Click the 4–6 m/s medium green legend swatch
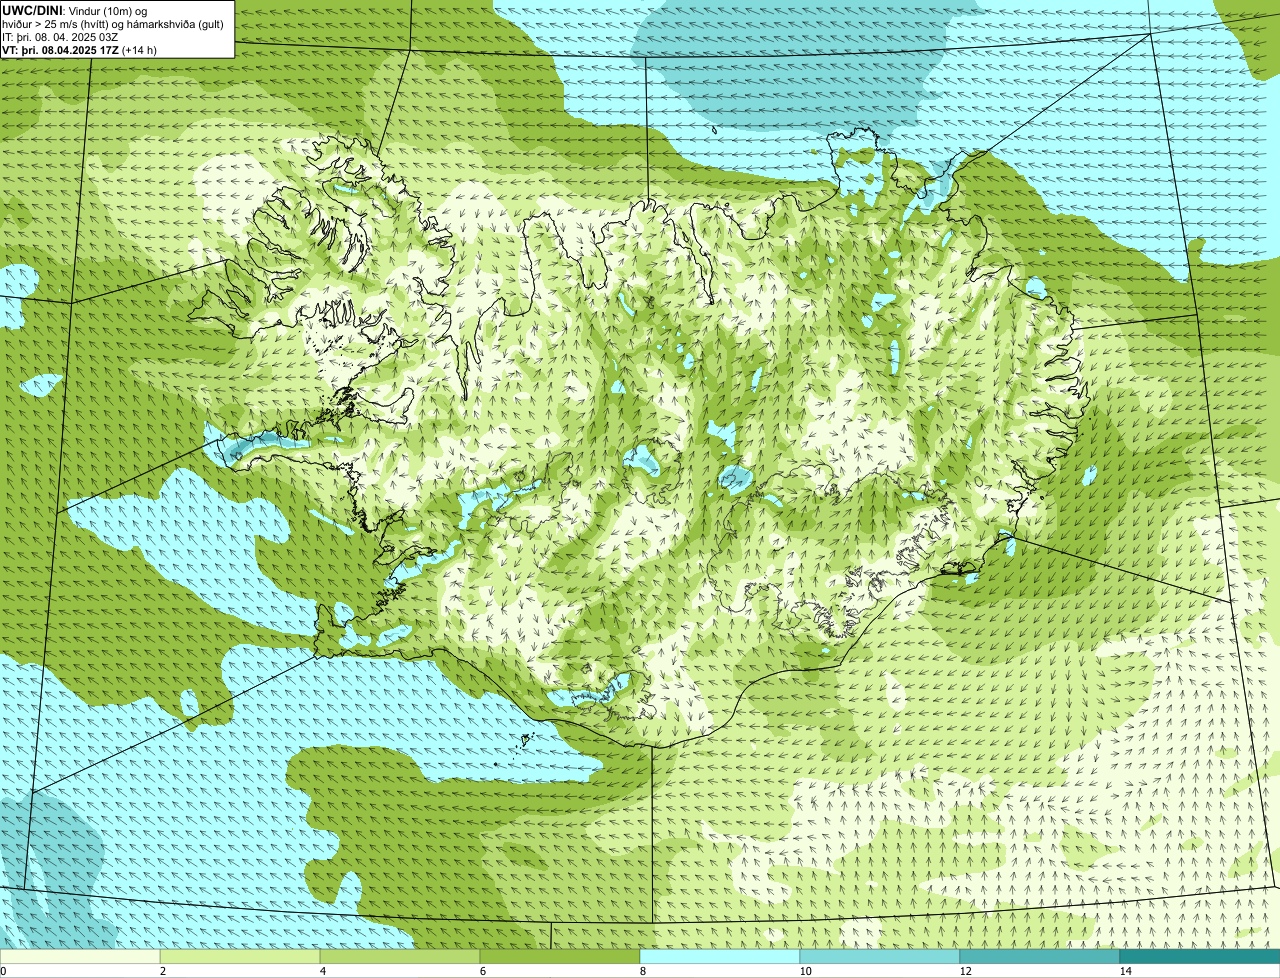The width and height of the screenshot is (1280, 978). (400, 957)
